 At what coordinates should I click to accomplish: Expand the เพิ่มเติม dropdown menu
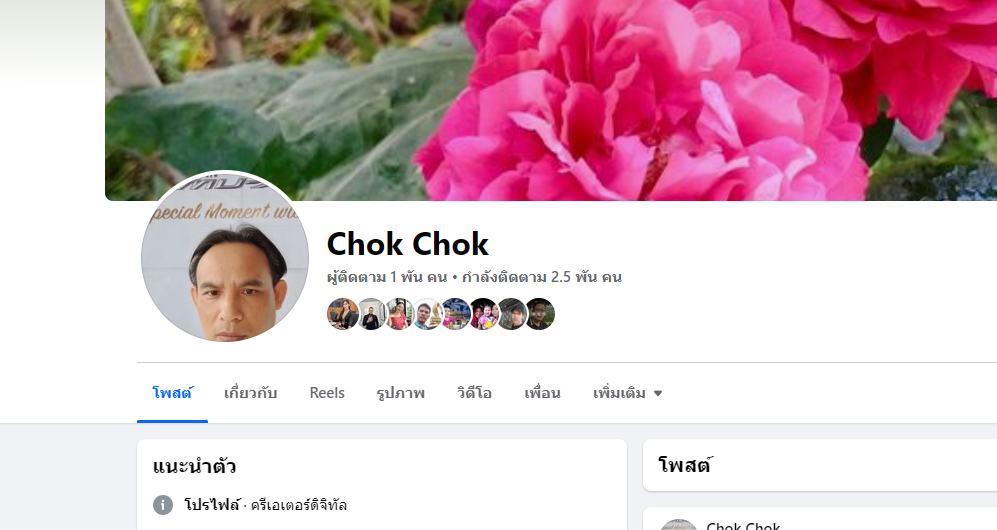coord(628,393)
